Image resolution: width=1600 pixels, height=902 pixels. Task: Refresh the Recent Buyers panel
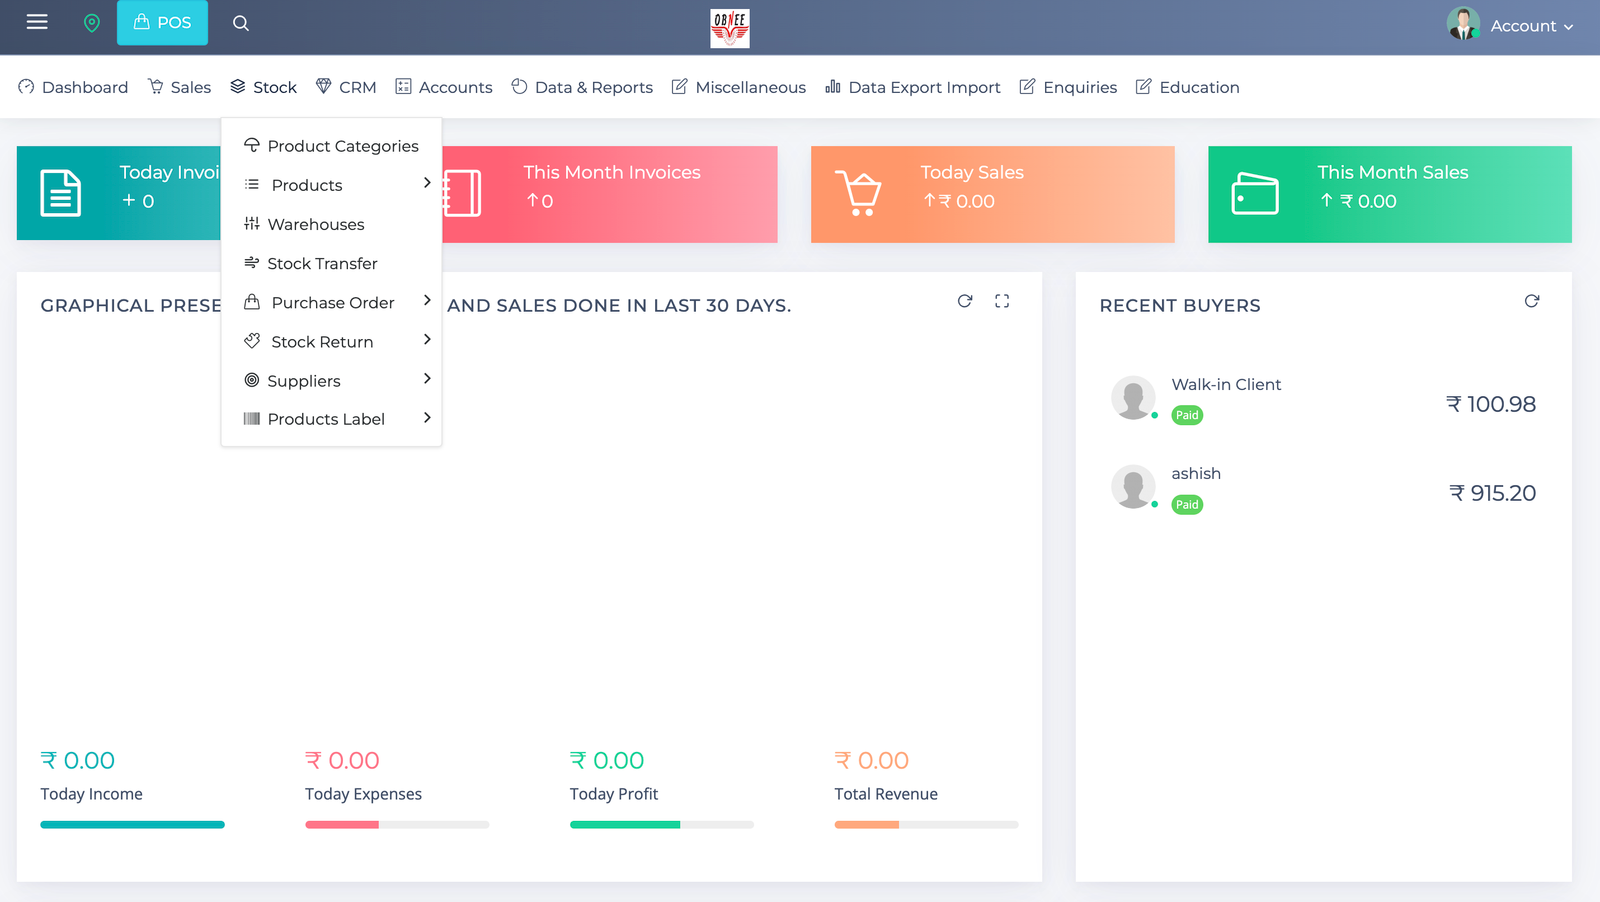[x=1531, y=301]
